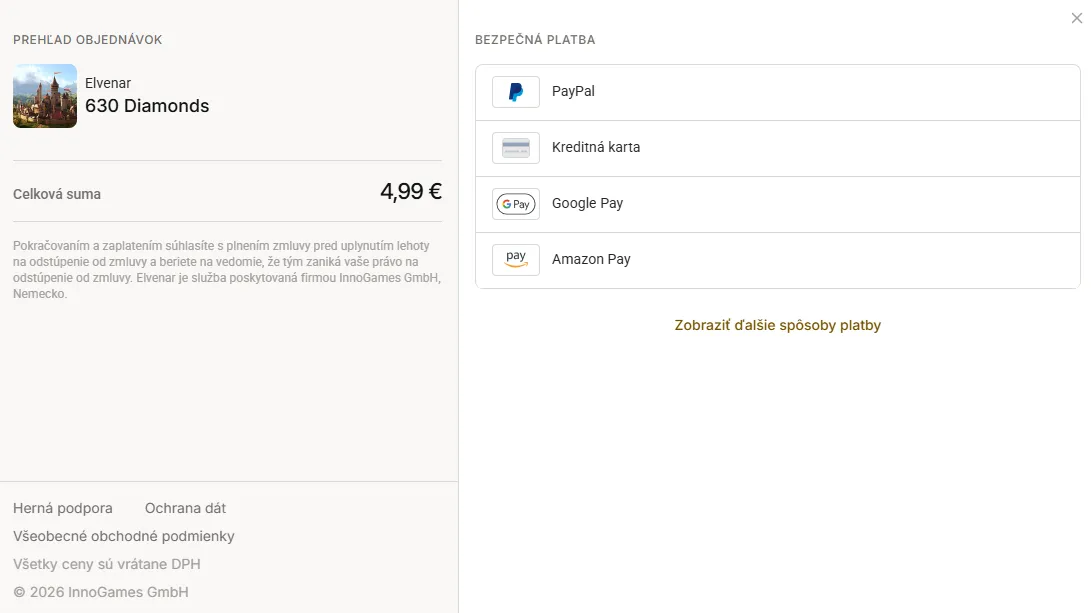Choose Kreditná karta payment option
This screenshot has width=1091, height=613.
pyautogui.click(x=777, y=148)
